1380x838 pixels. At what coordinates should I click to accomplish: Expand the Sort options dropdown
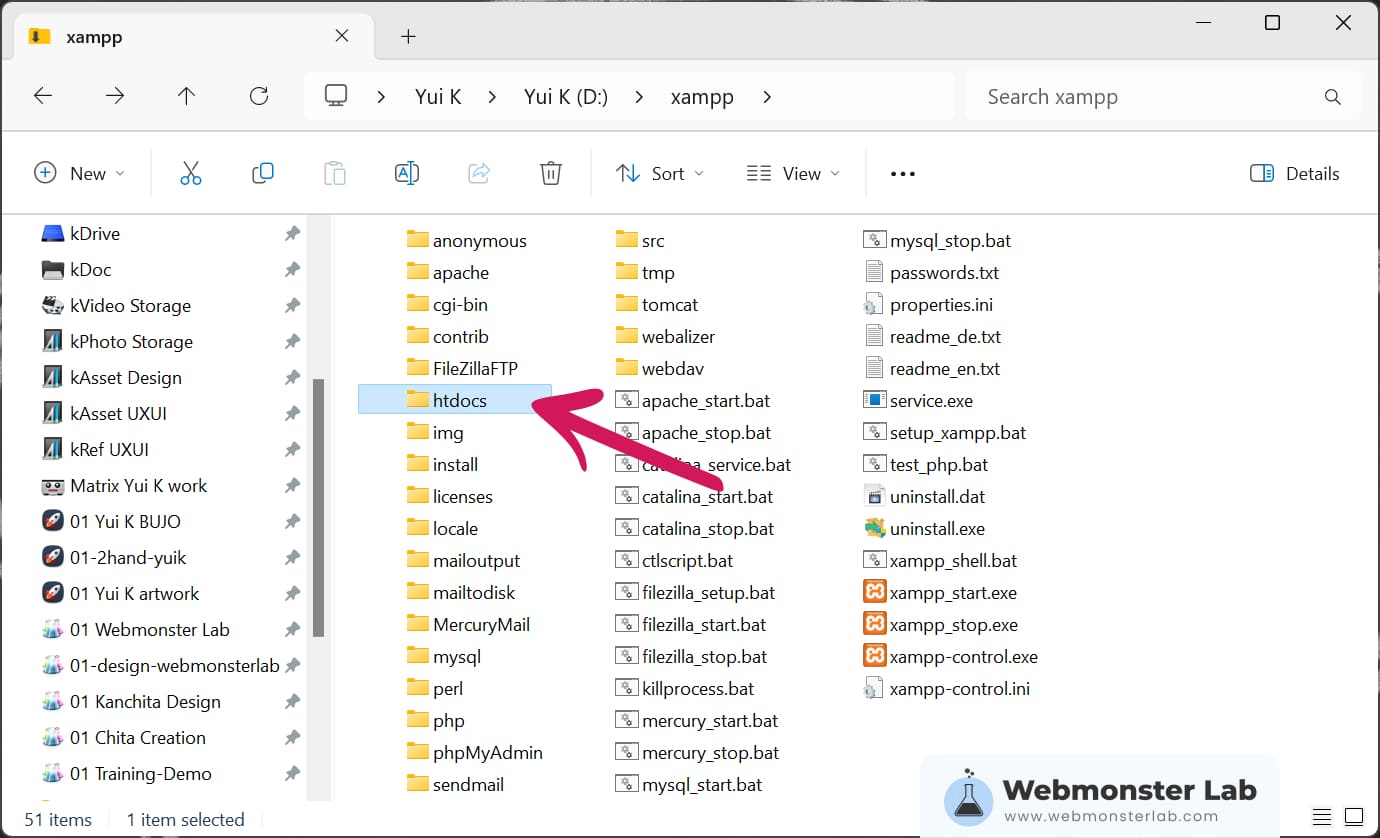click(660, 173)
